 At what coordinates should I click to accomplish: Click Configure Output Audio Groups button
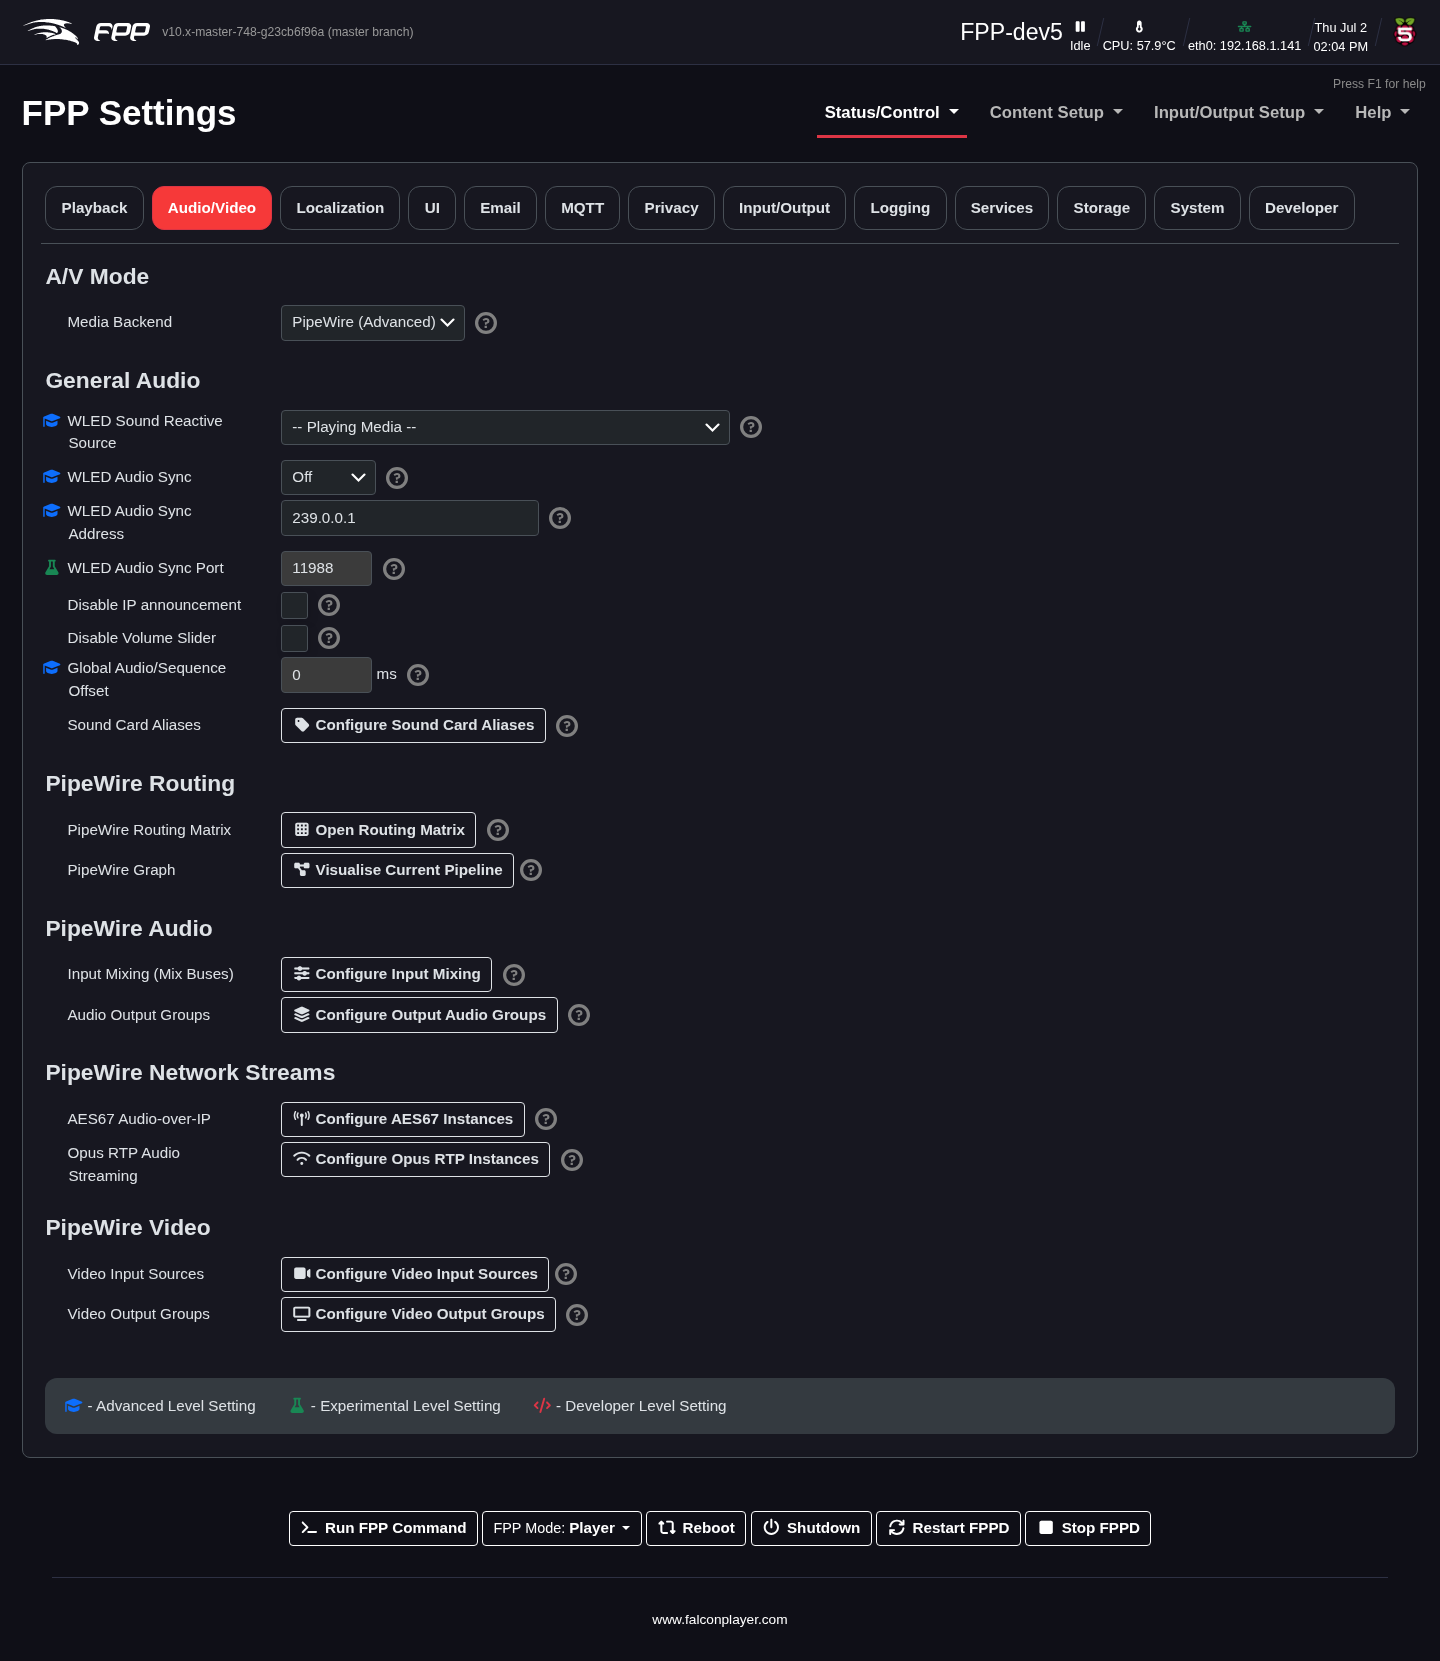(419, 1015)
